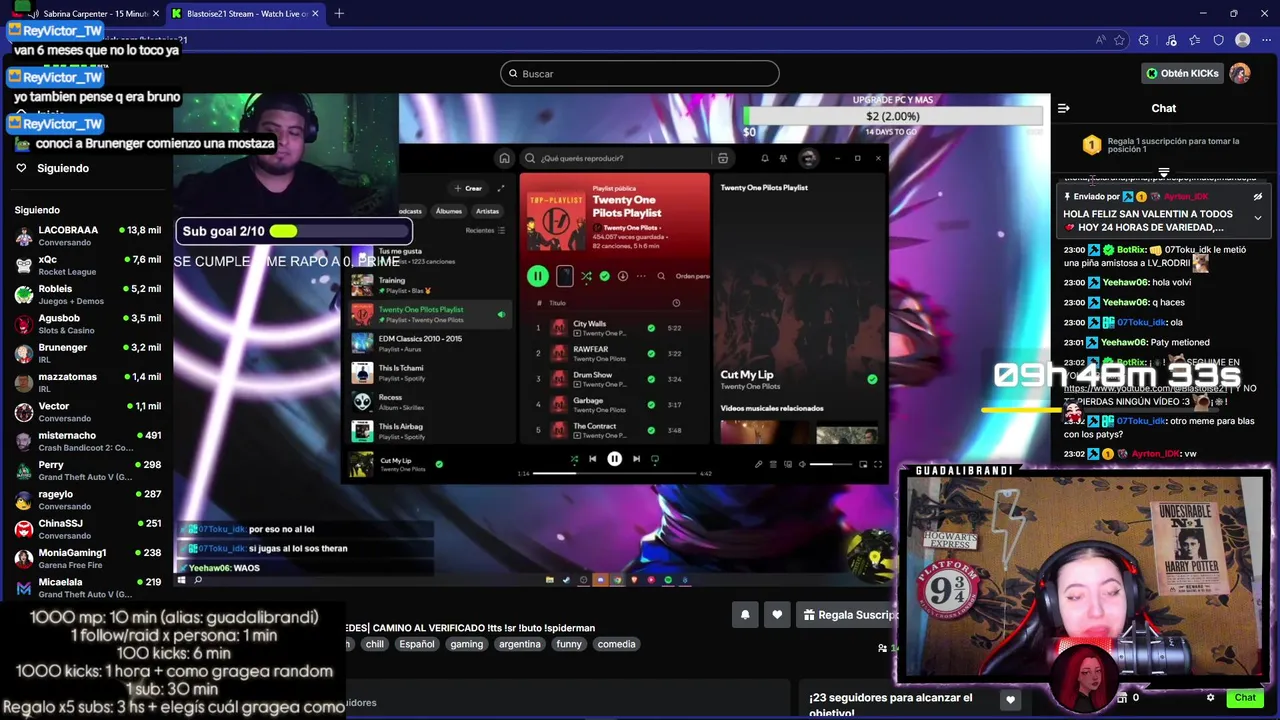Open the Recientes sort dropdown
Viewport: 1280px width, 720px height.
(x=485, y=230)
